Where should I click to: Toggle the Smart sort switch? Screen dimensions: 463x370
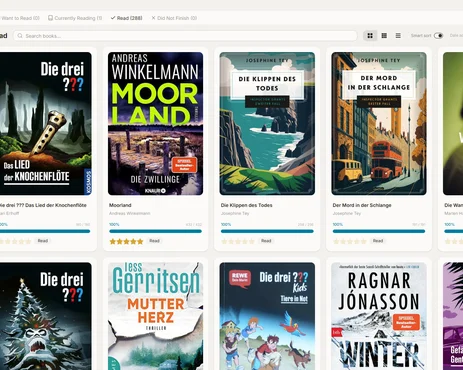point(438,36)
